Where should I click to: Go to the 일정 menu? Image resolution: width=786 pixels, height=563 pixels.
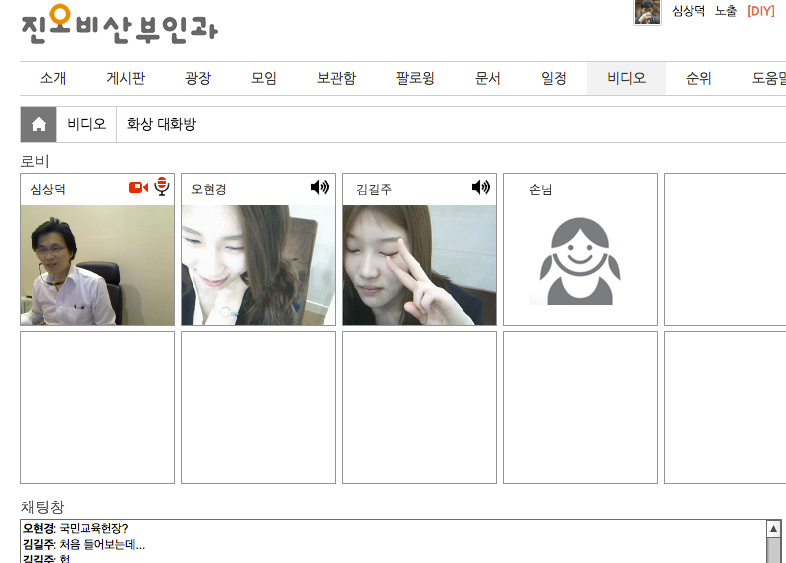click(554, 78)
